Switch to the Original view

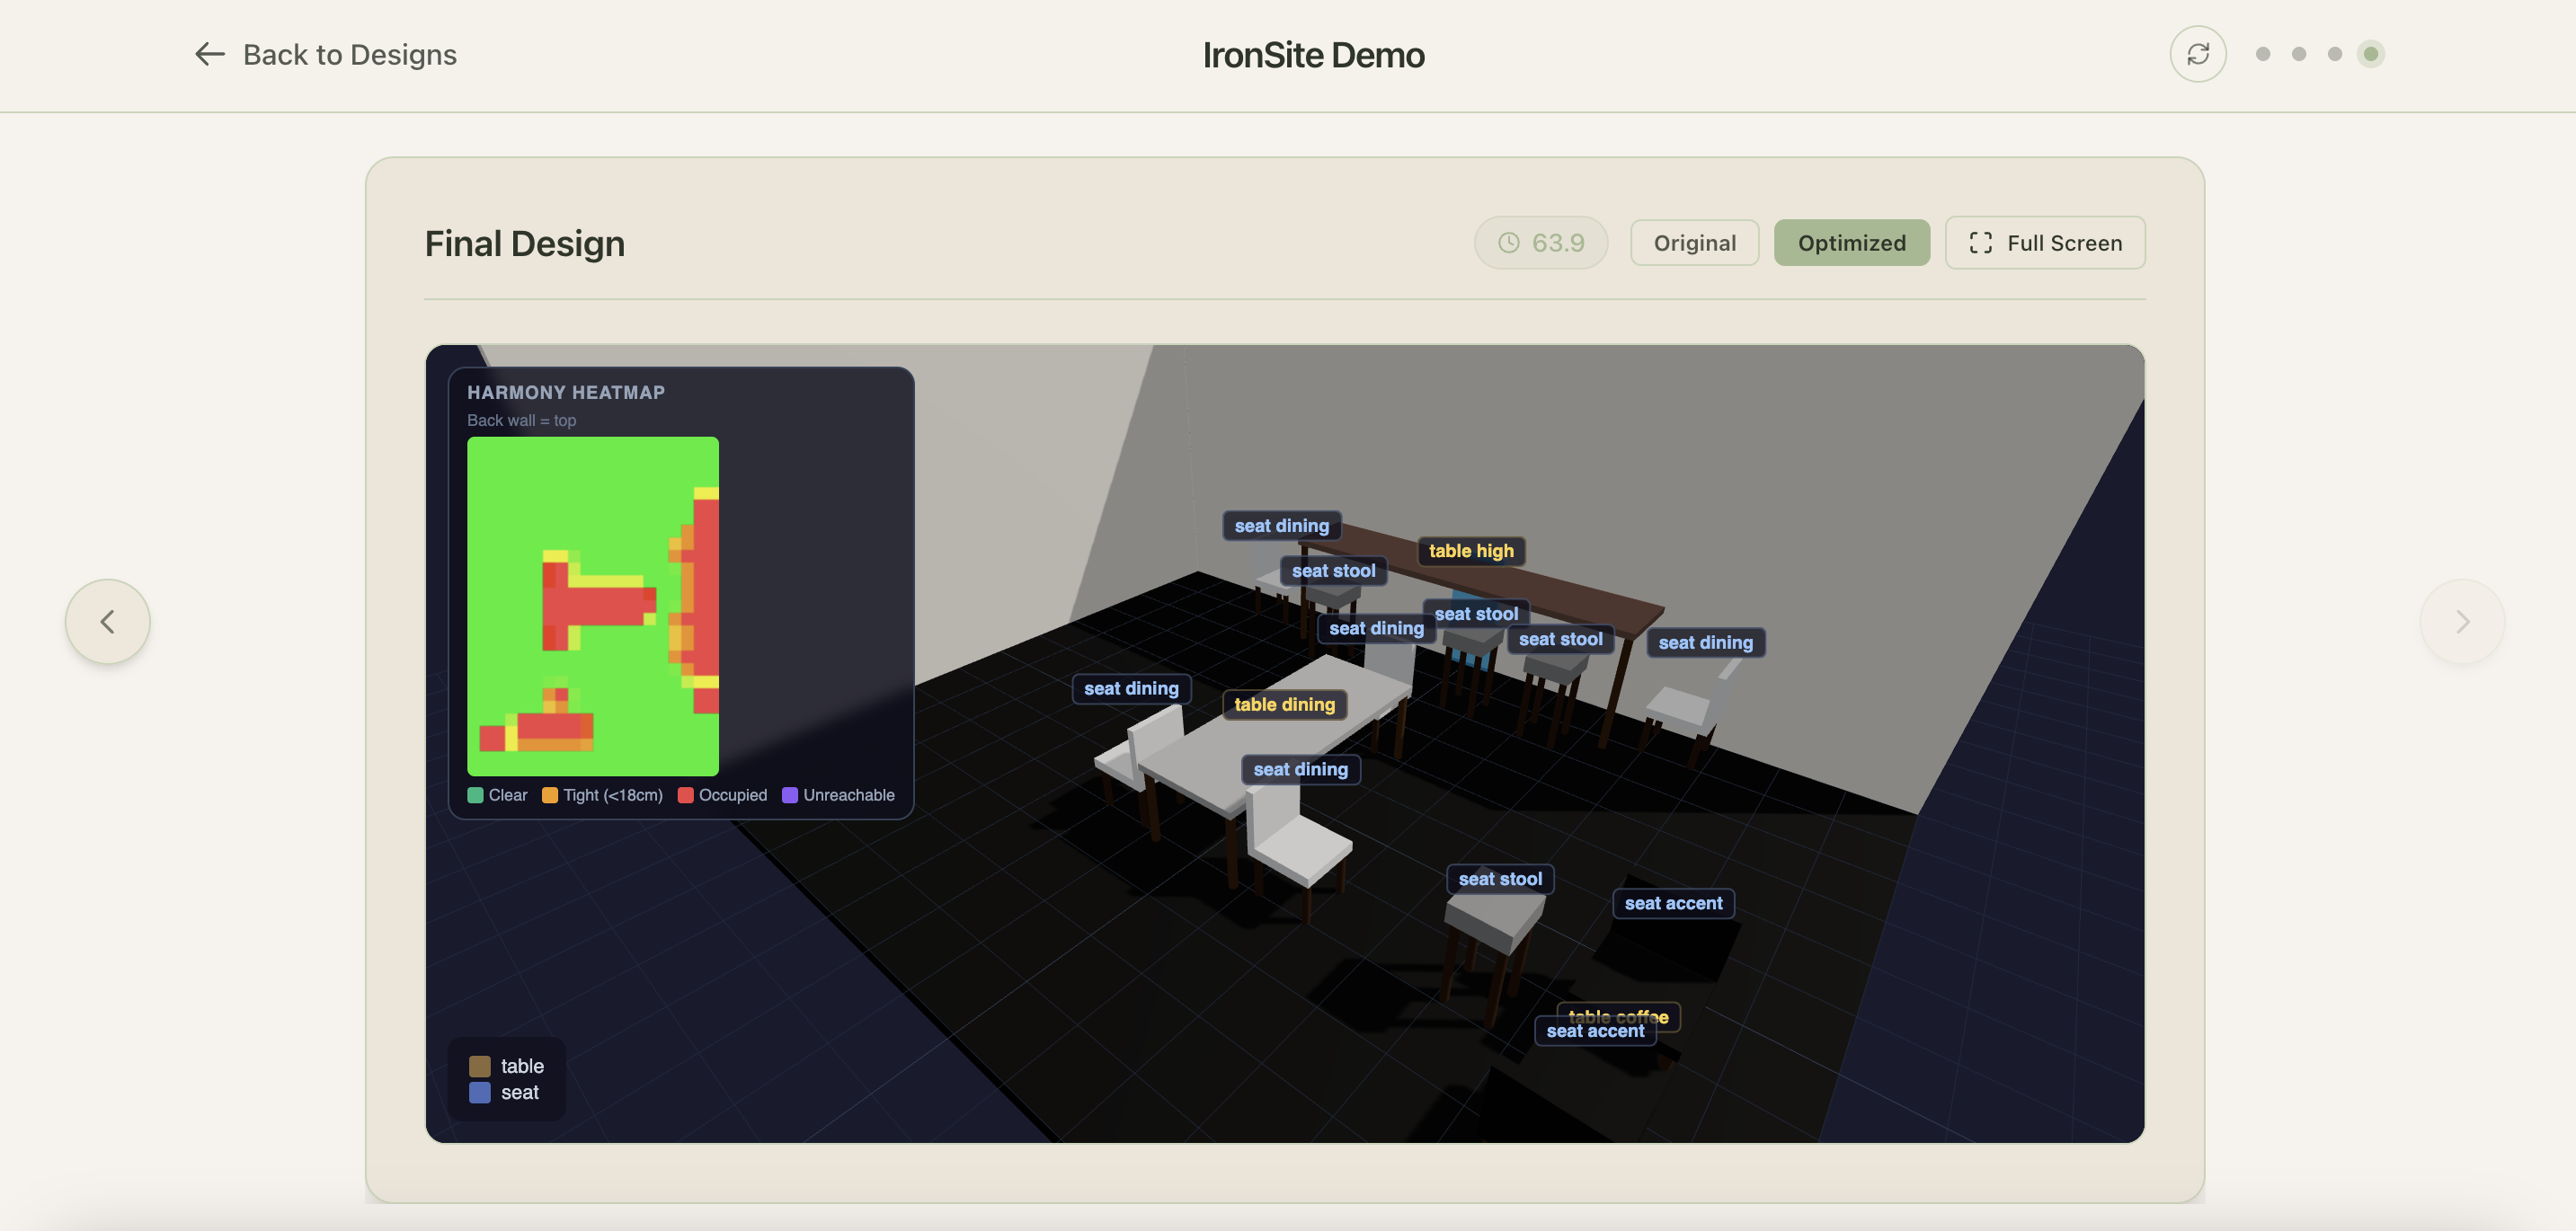1694,243
